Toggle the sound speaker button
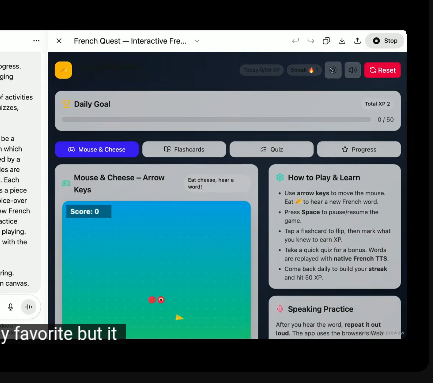This screenshot has height=383, width=433. click(353, 70)
